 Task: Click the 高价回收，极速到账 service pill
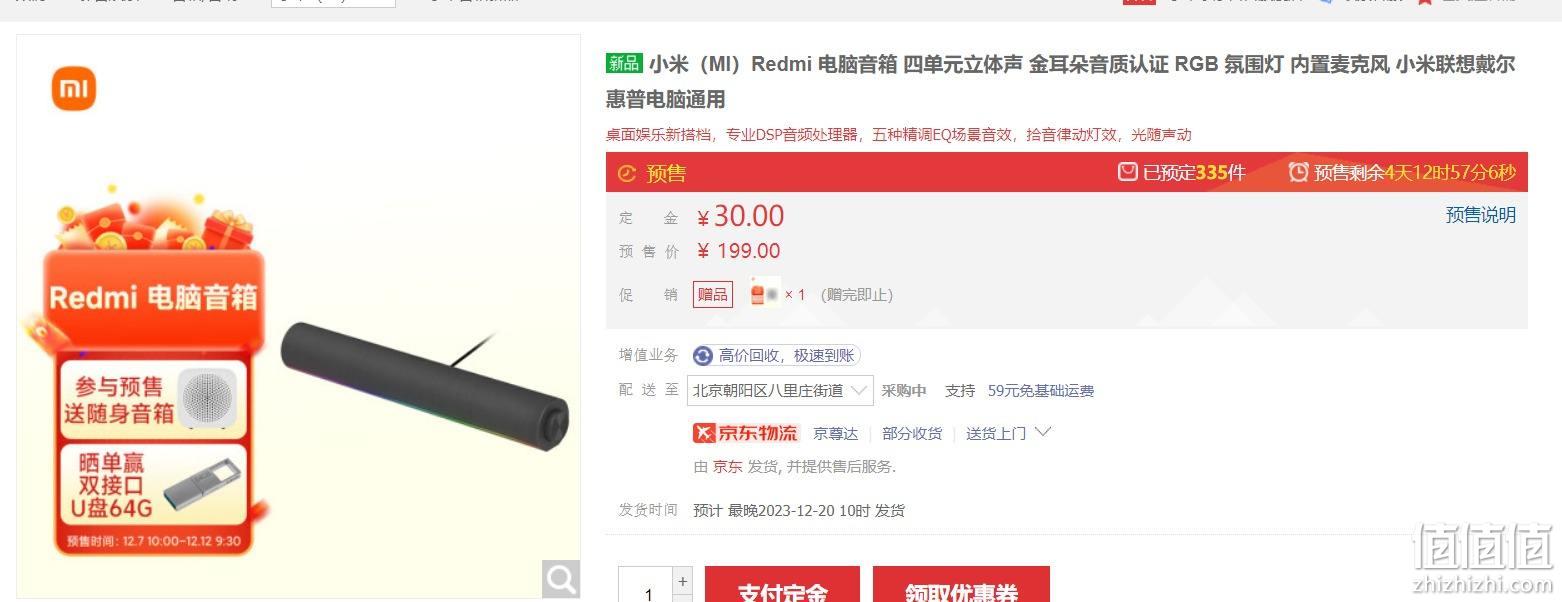776,356
